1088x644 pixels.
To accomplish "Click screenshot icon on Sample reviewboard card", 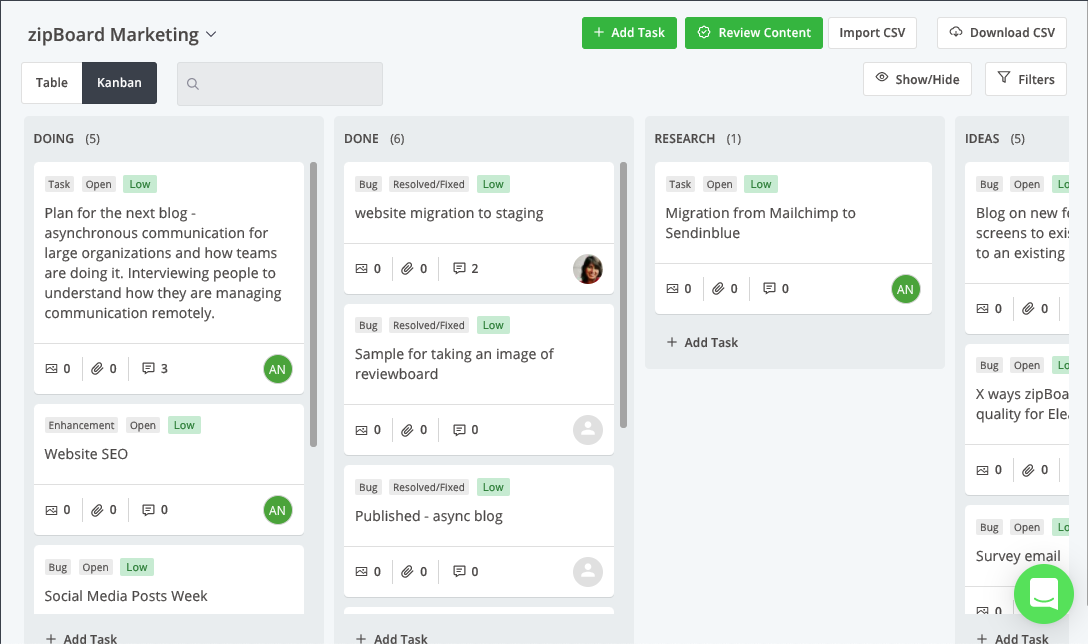I will click(x=362, y=430).
